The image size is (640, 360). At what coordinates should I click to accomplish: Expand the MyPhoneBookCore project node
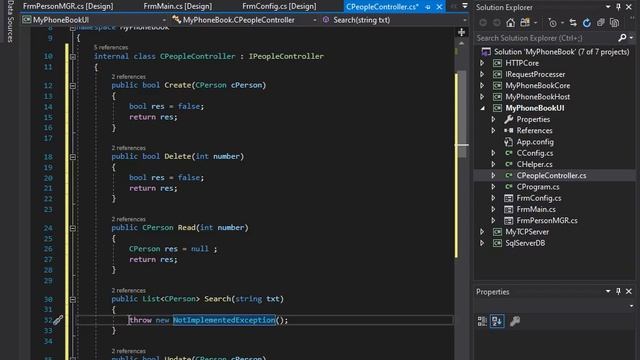(482, 86)
